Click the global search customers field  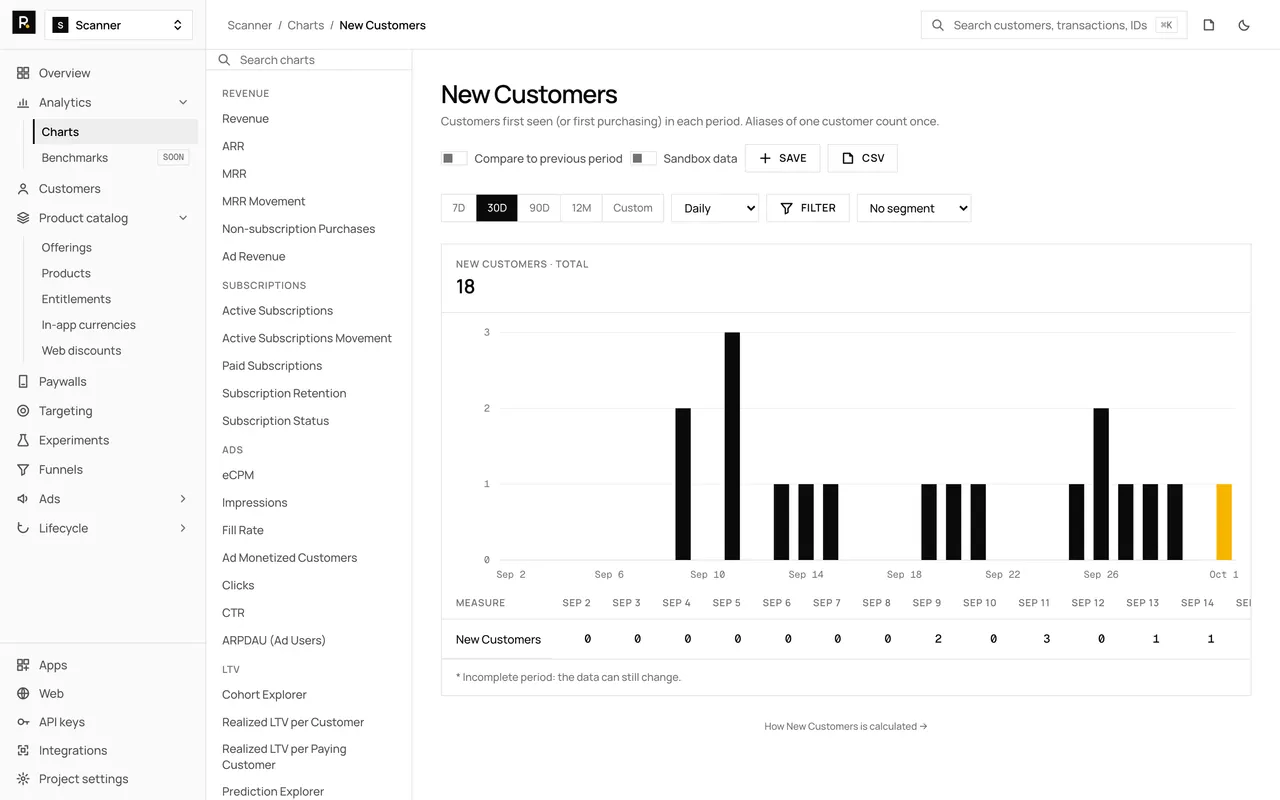(1054, 25)
